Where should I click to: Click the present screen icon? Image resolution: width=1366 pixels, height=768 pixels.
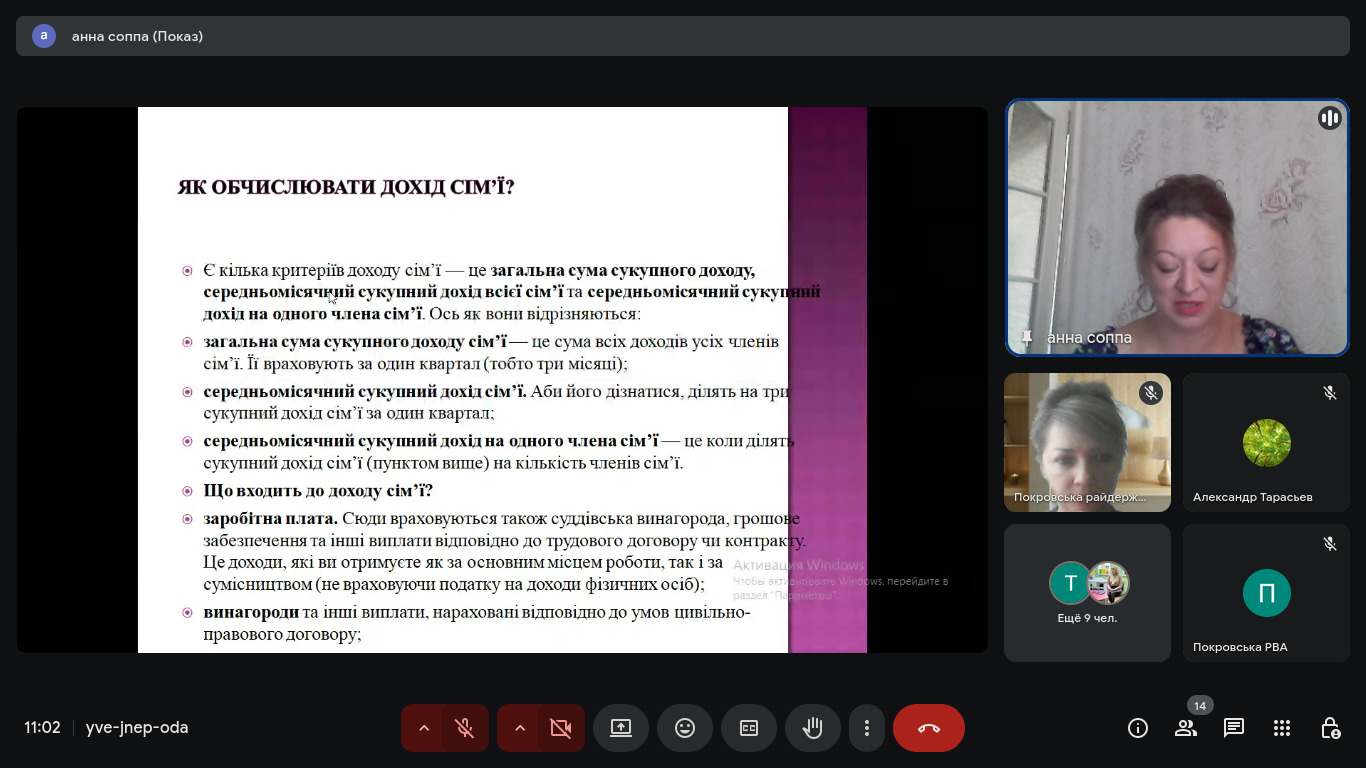621,728
